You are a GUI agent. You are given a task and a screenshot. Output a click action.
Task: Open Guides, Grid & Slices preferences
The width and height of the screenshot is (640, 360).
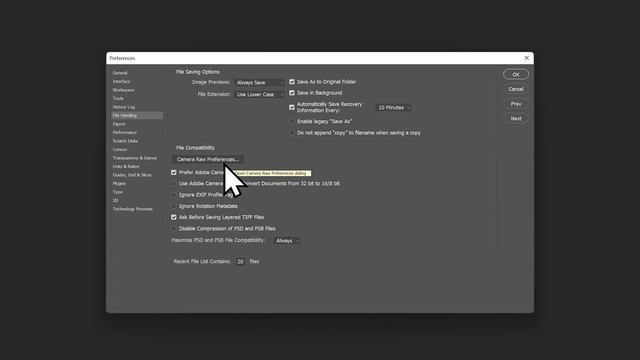pyautogui.click(x=132, y=175)
